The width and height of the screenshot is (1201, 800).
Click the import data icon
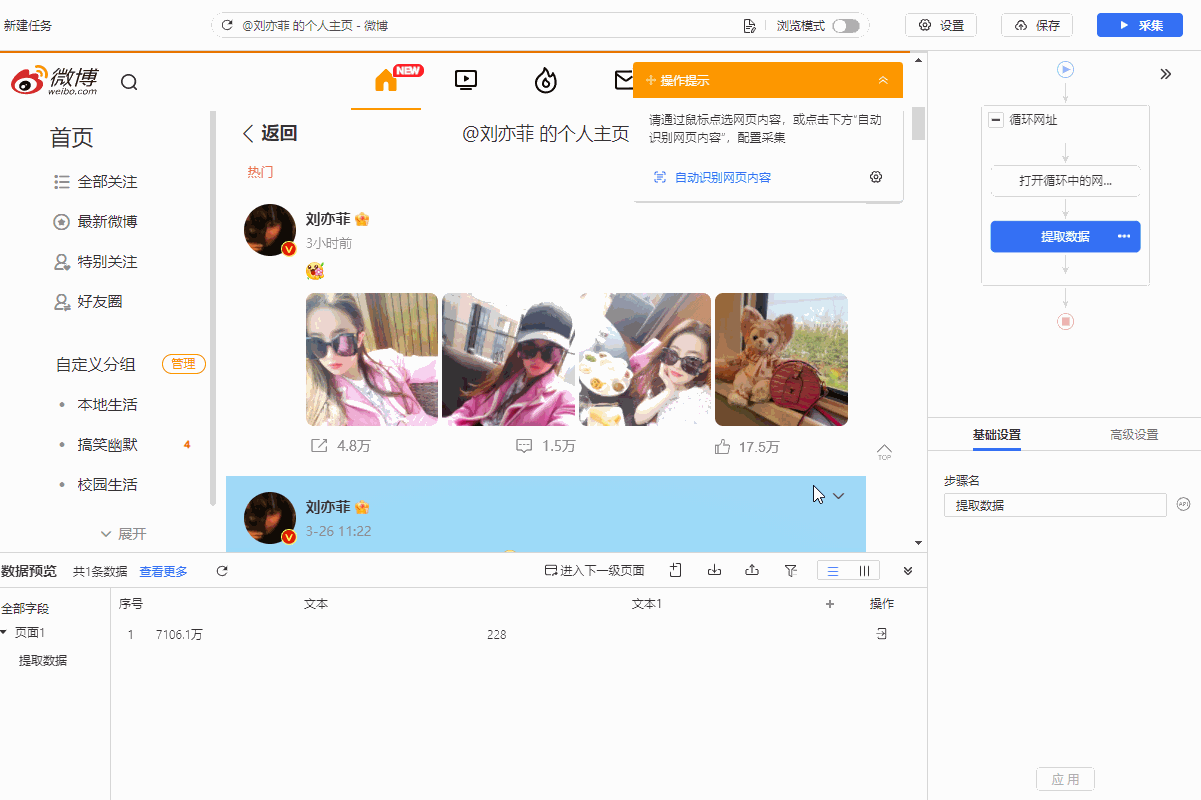(714, 571)
